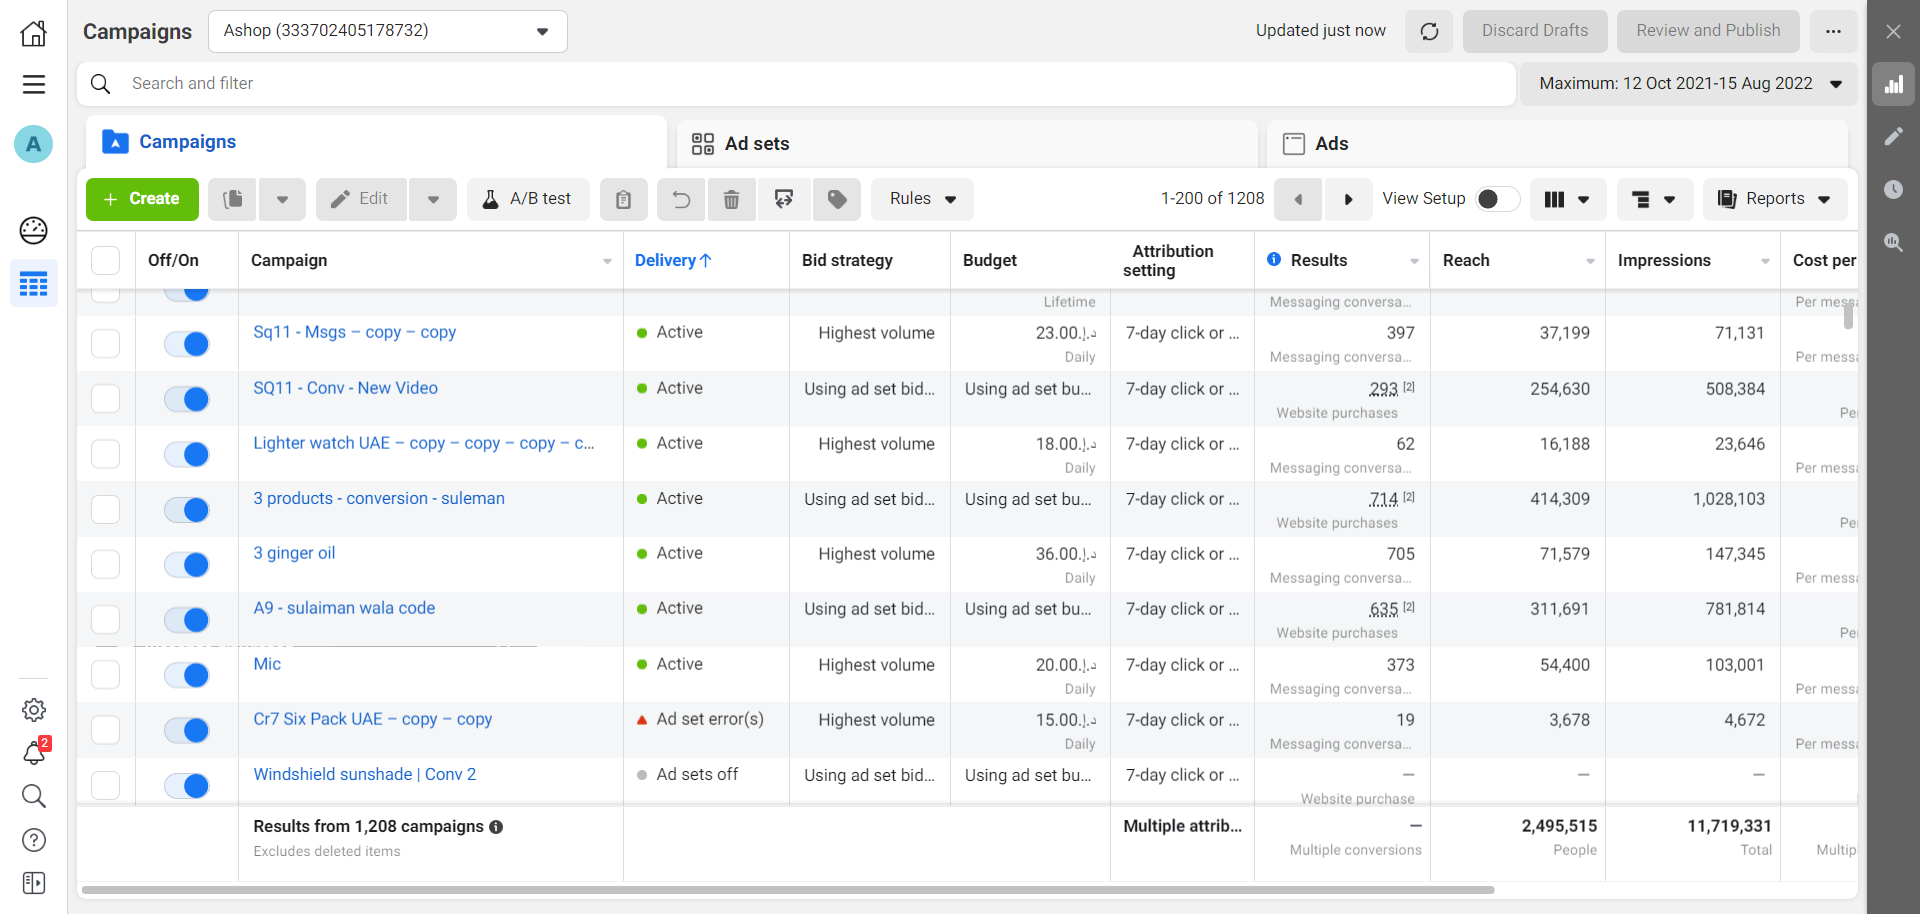
Task: Open activity history via clock icon
Action: pos(1895,190)
